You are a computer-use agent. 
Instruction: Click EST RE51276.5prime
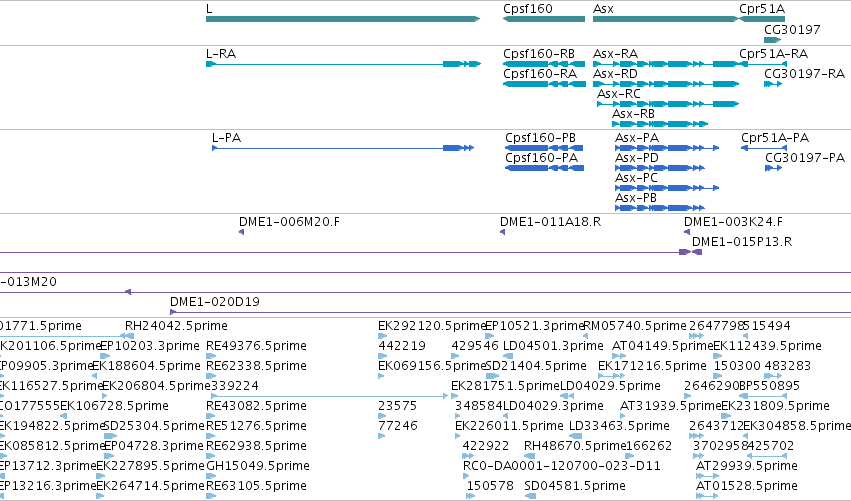pyautogui.click(x=256, y=426)
